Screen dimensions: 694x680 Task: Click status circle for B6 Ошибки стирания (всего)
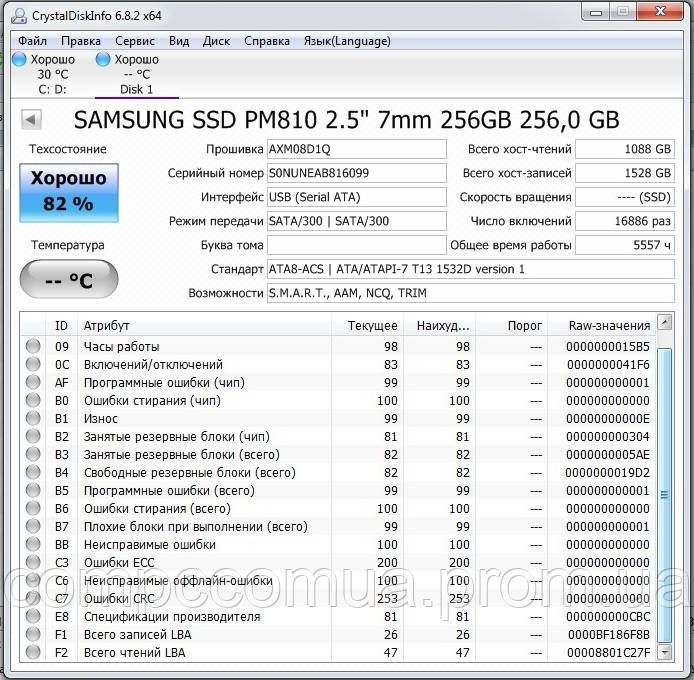click(33, 508)
